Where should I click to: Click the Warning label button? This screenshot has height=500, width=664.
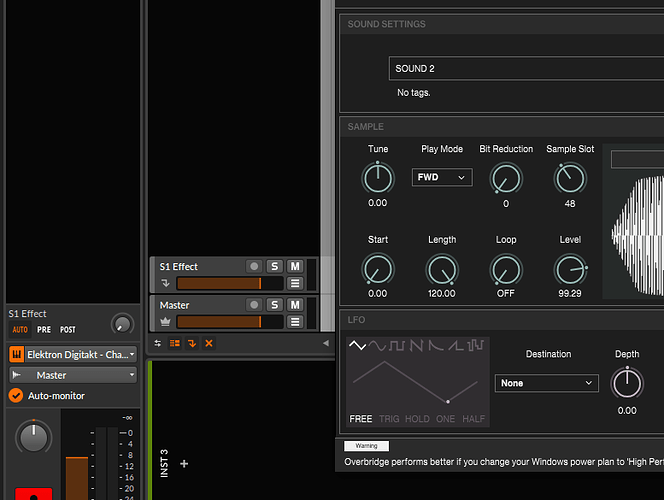click(366, 446)
